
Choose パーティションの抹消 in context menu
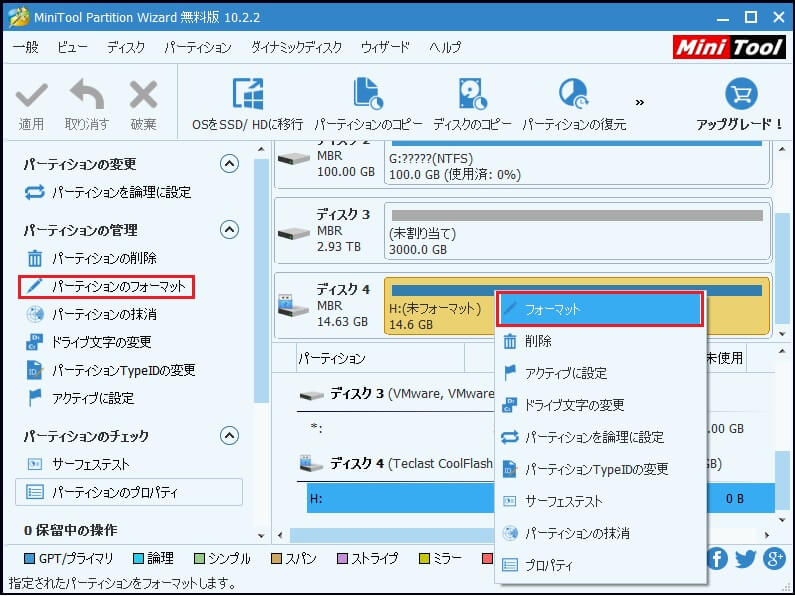(x=600, y=533)
